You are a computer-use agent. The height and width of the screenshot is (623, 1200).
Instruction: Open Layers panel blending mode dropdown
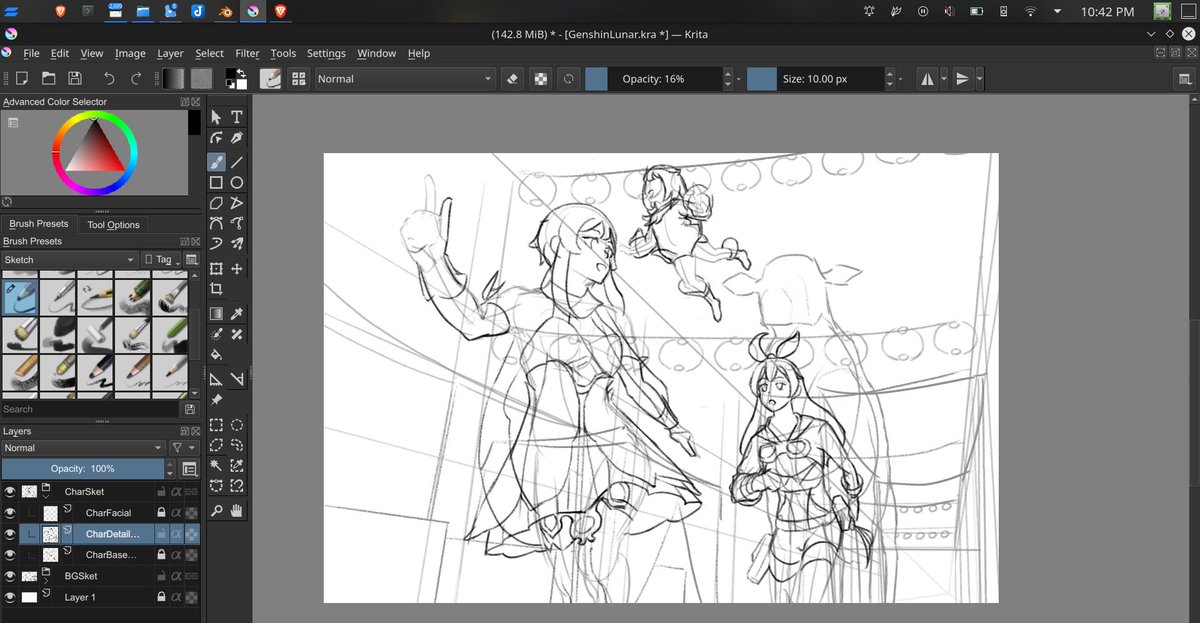pos(83,448)
